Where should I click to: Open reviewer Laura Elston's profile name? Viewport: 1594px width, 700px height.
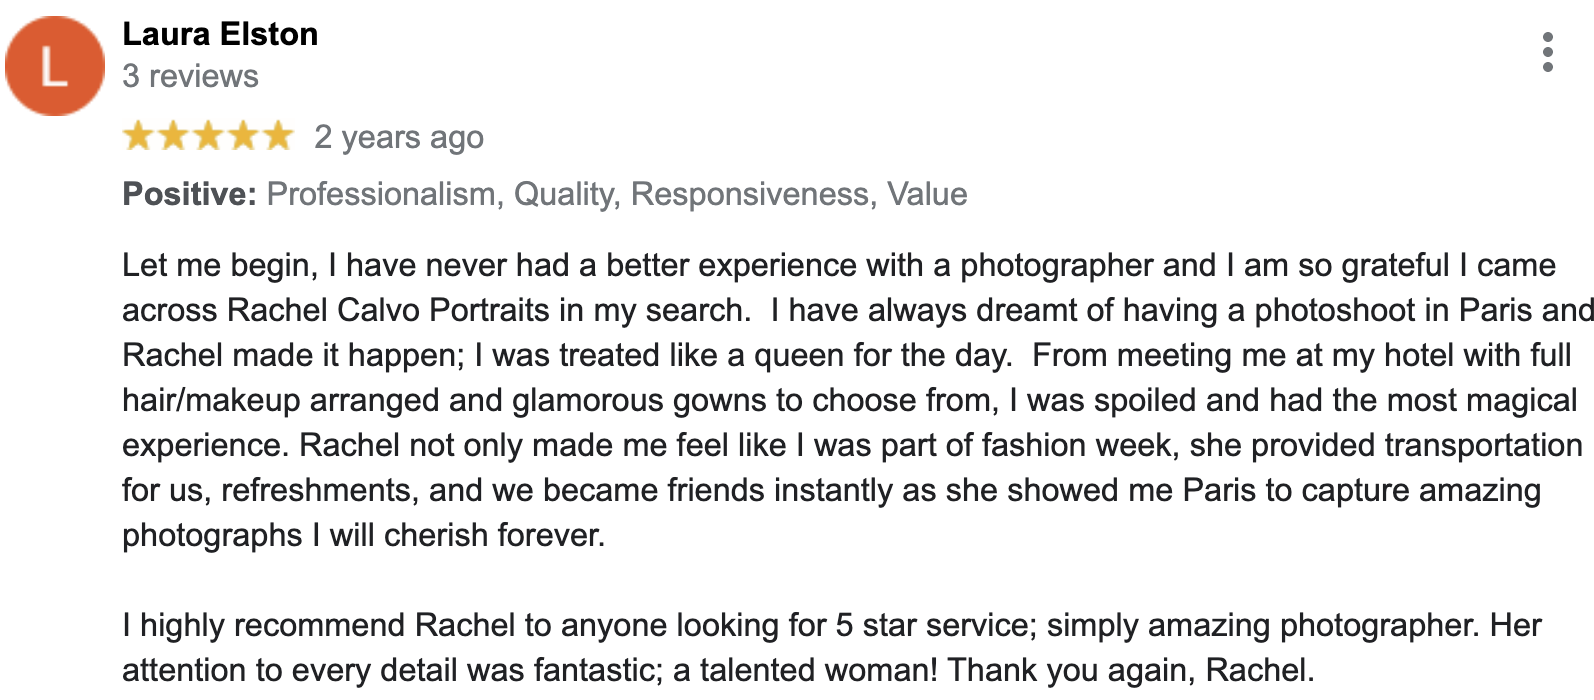click(x=220, y=34)
